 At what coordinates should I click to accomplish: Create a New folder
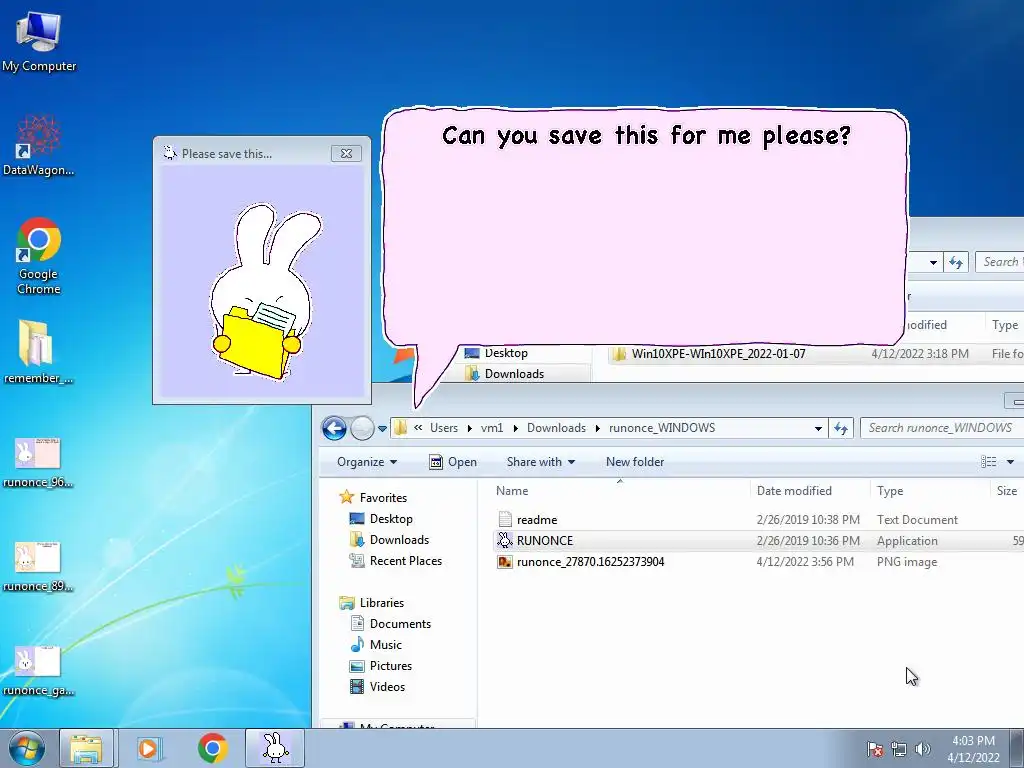coord(635,462)
